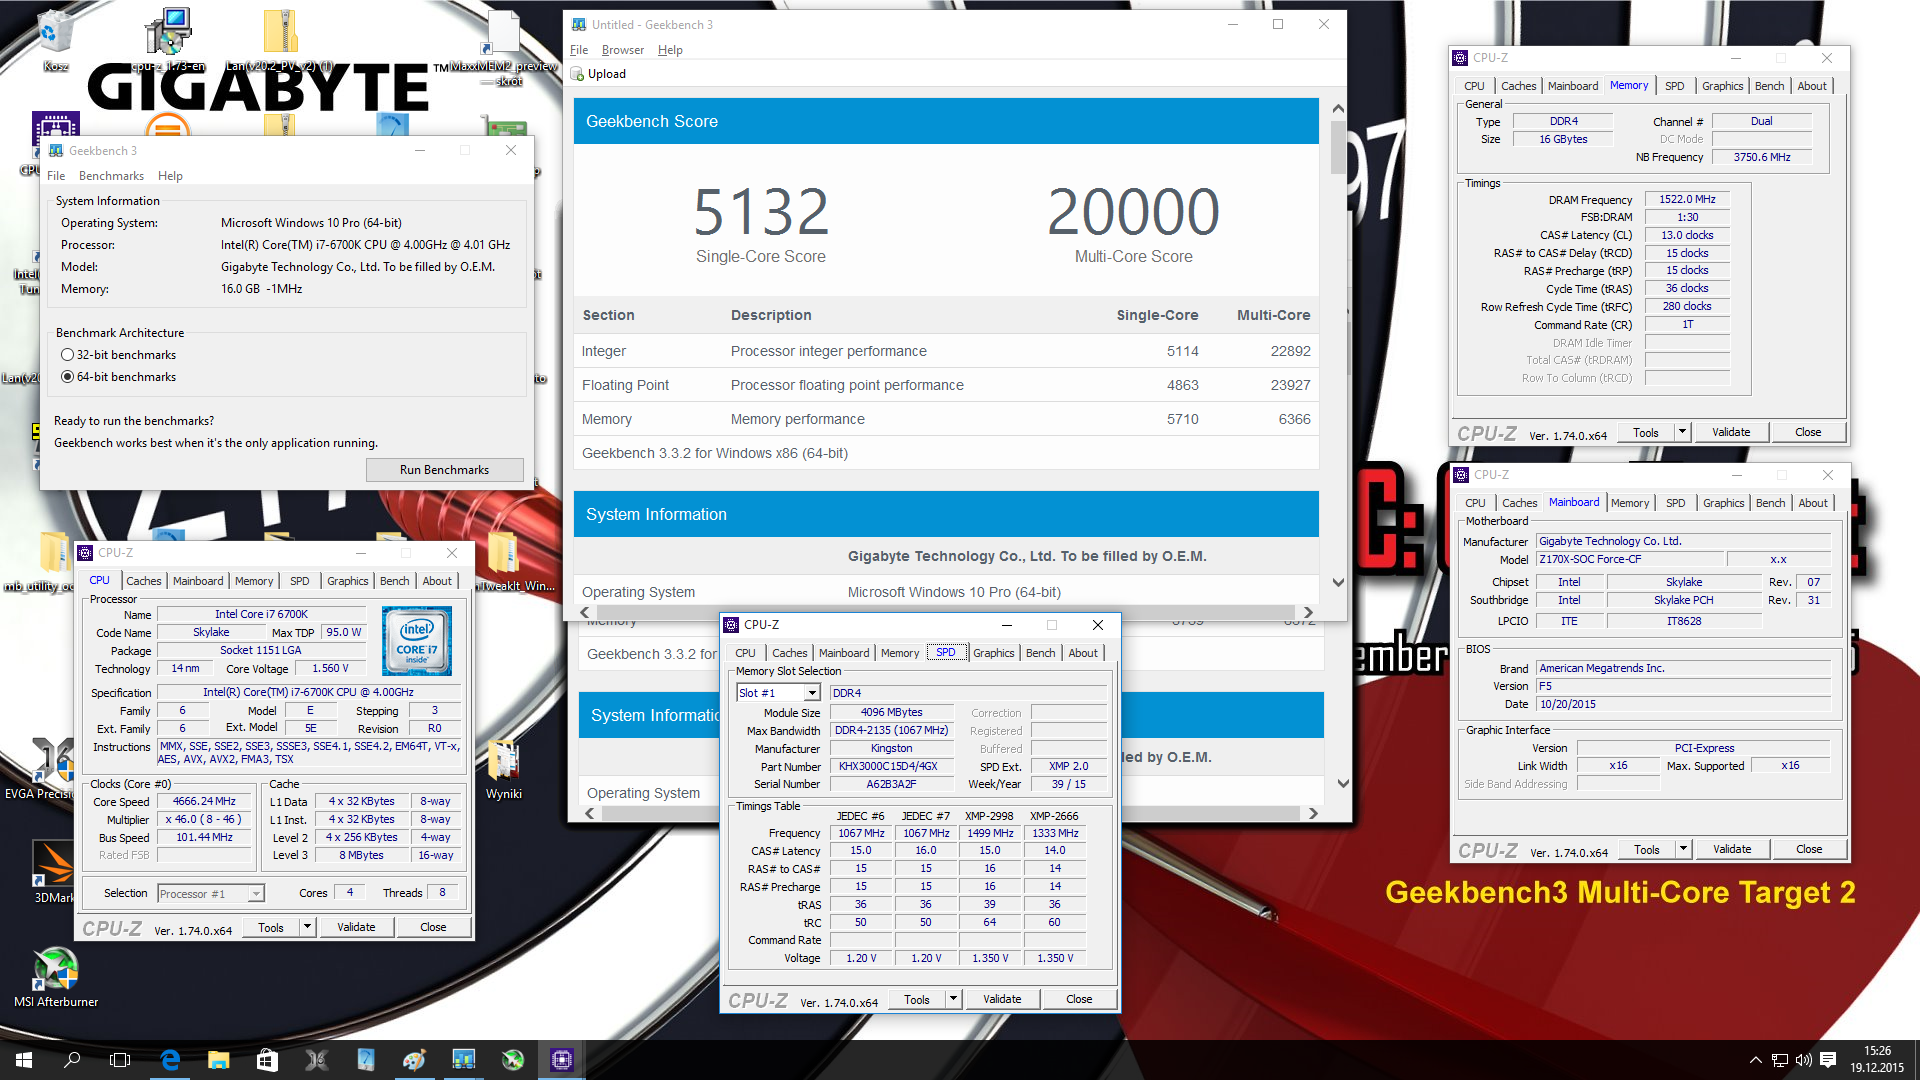Image resolution: width=1920 pixels, height=1080 pixels.
Task: Open the Lan(v20.2_PV_v2) zip folder icon
Action: click(280, 38)
